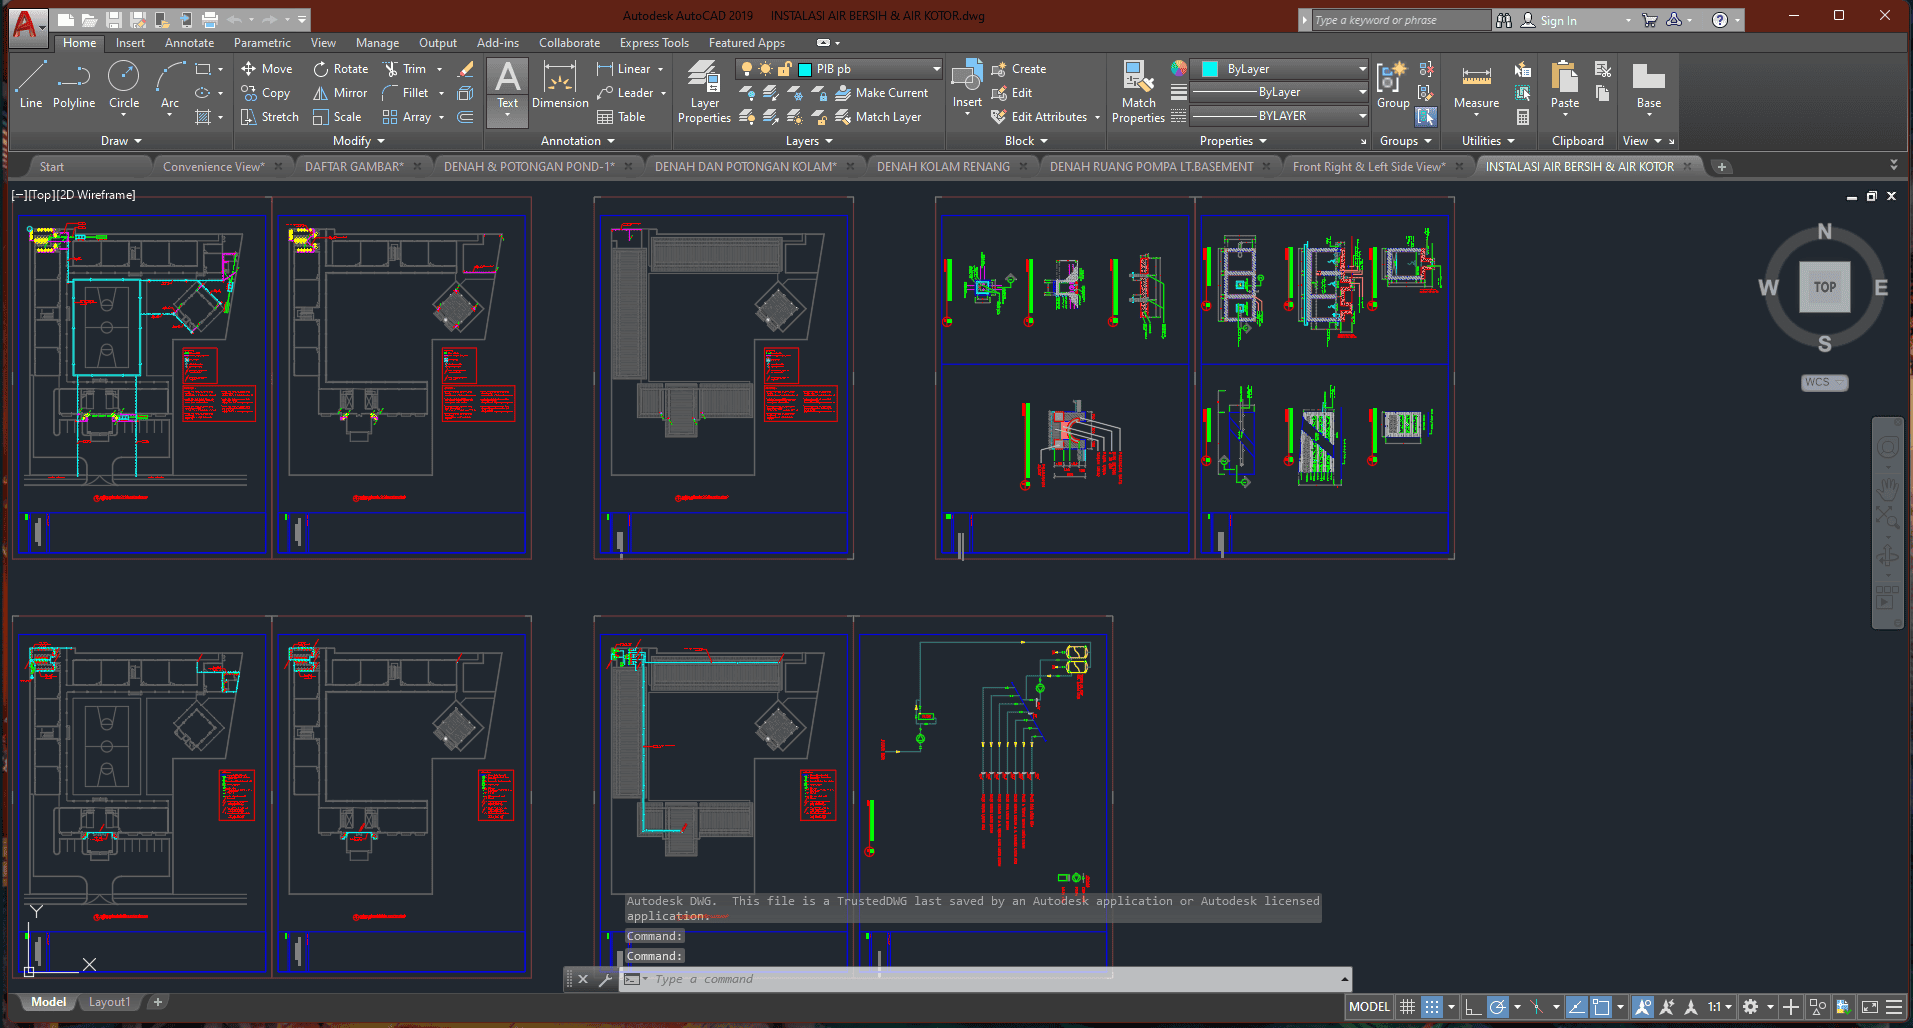Toggle ortho mode in status bar

point(1472,1007)
